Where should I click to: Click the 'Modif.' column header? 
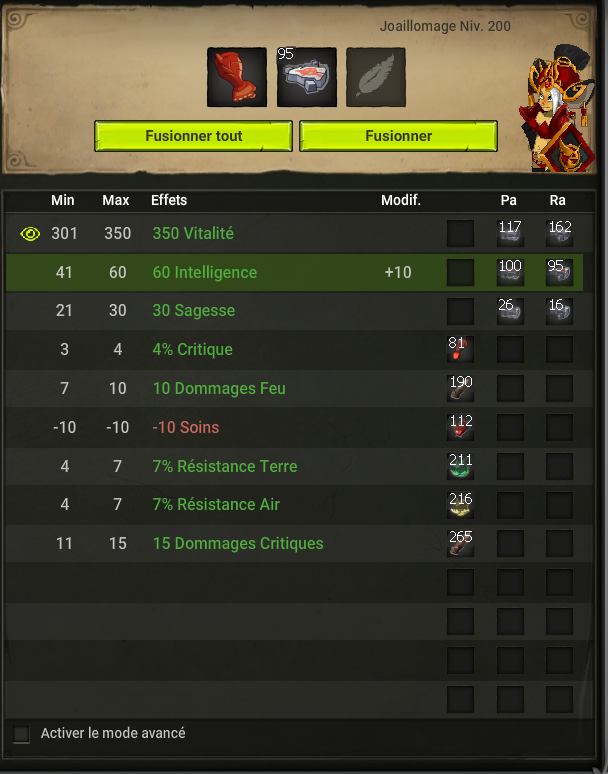401,200
